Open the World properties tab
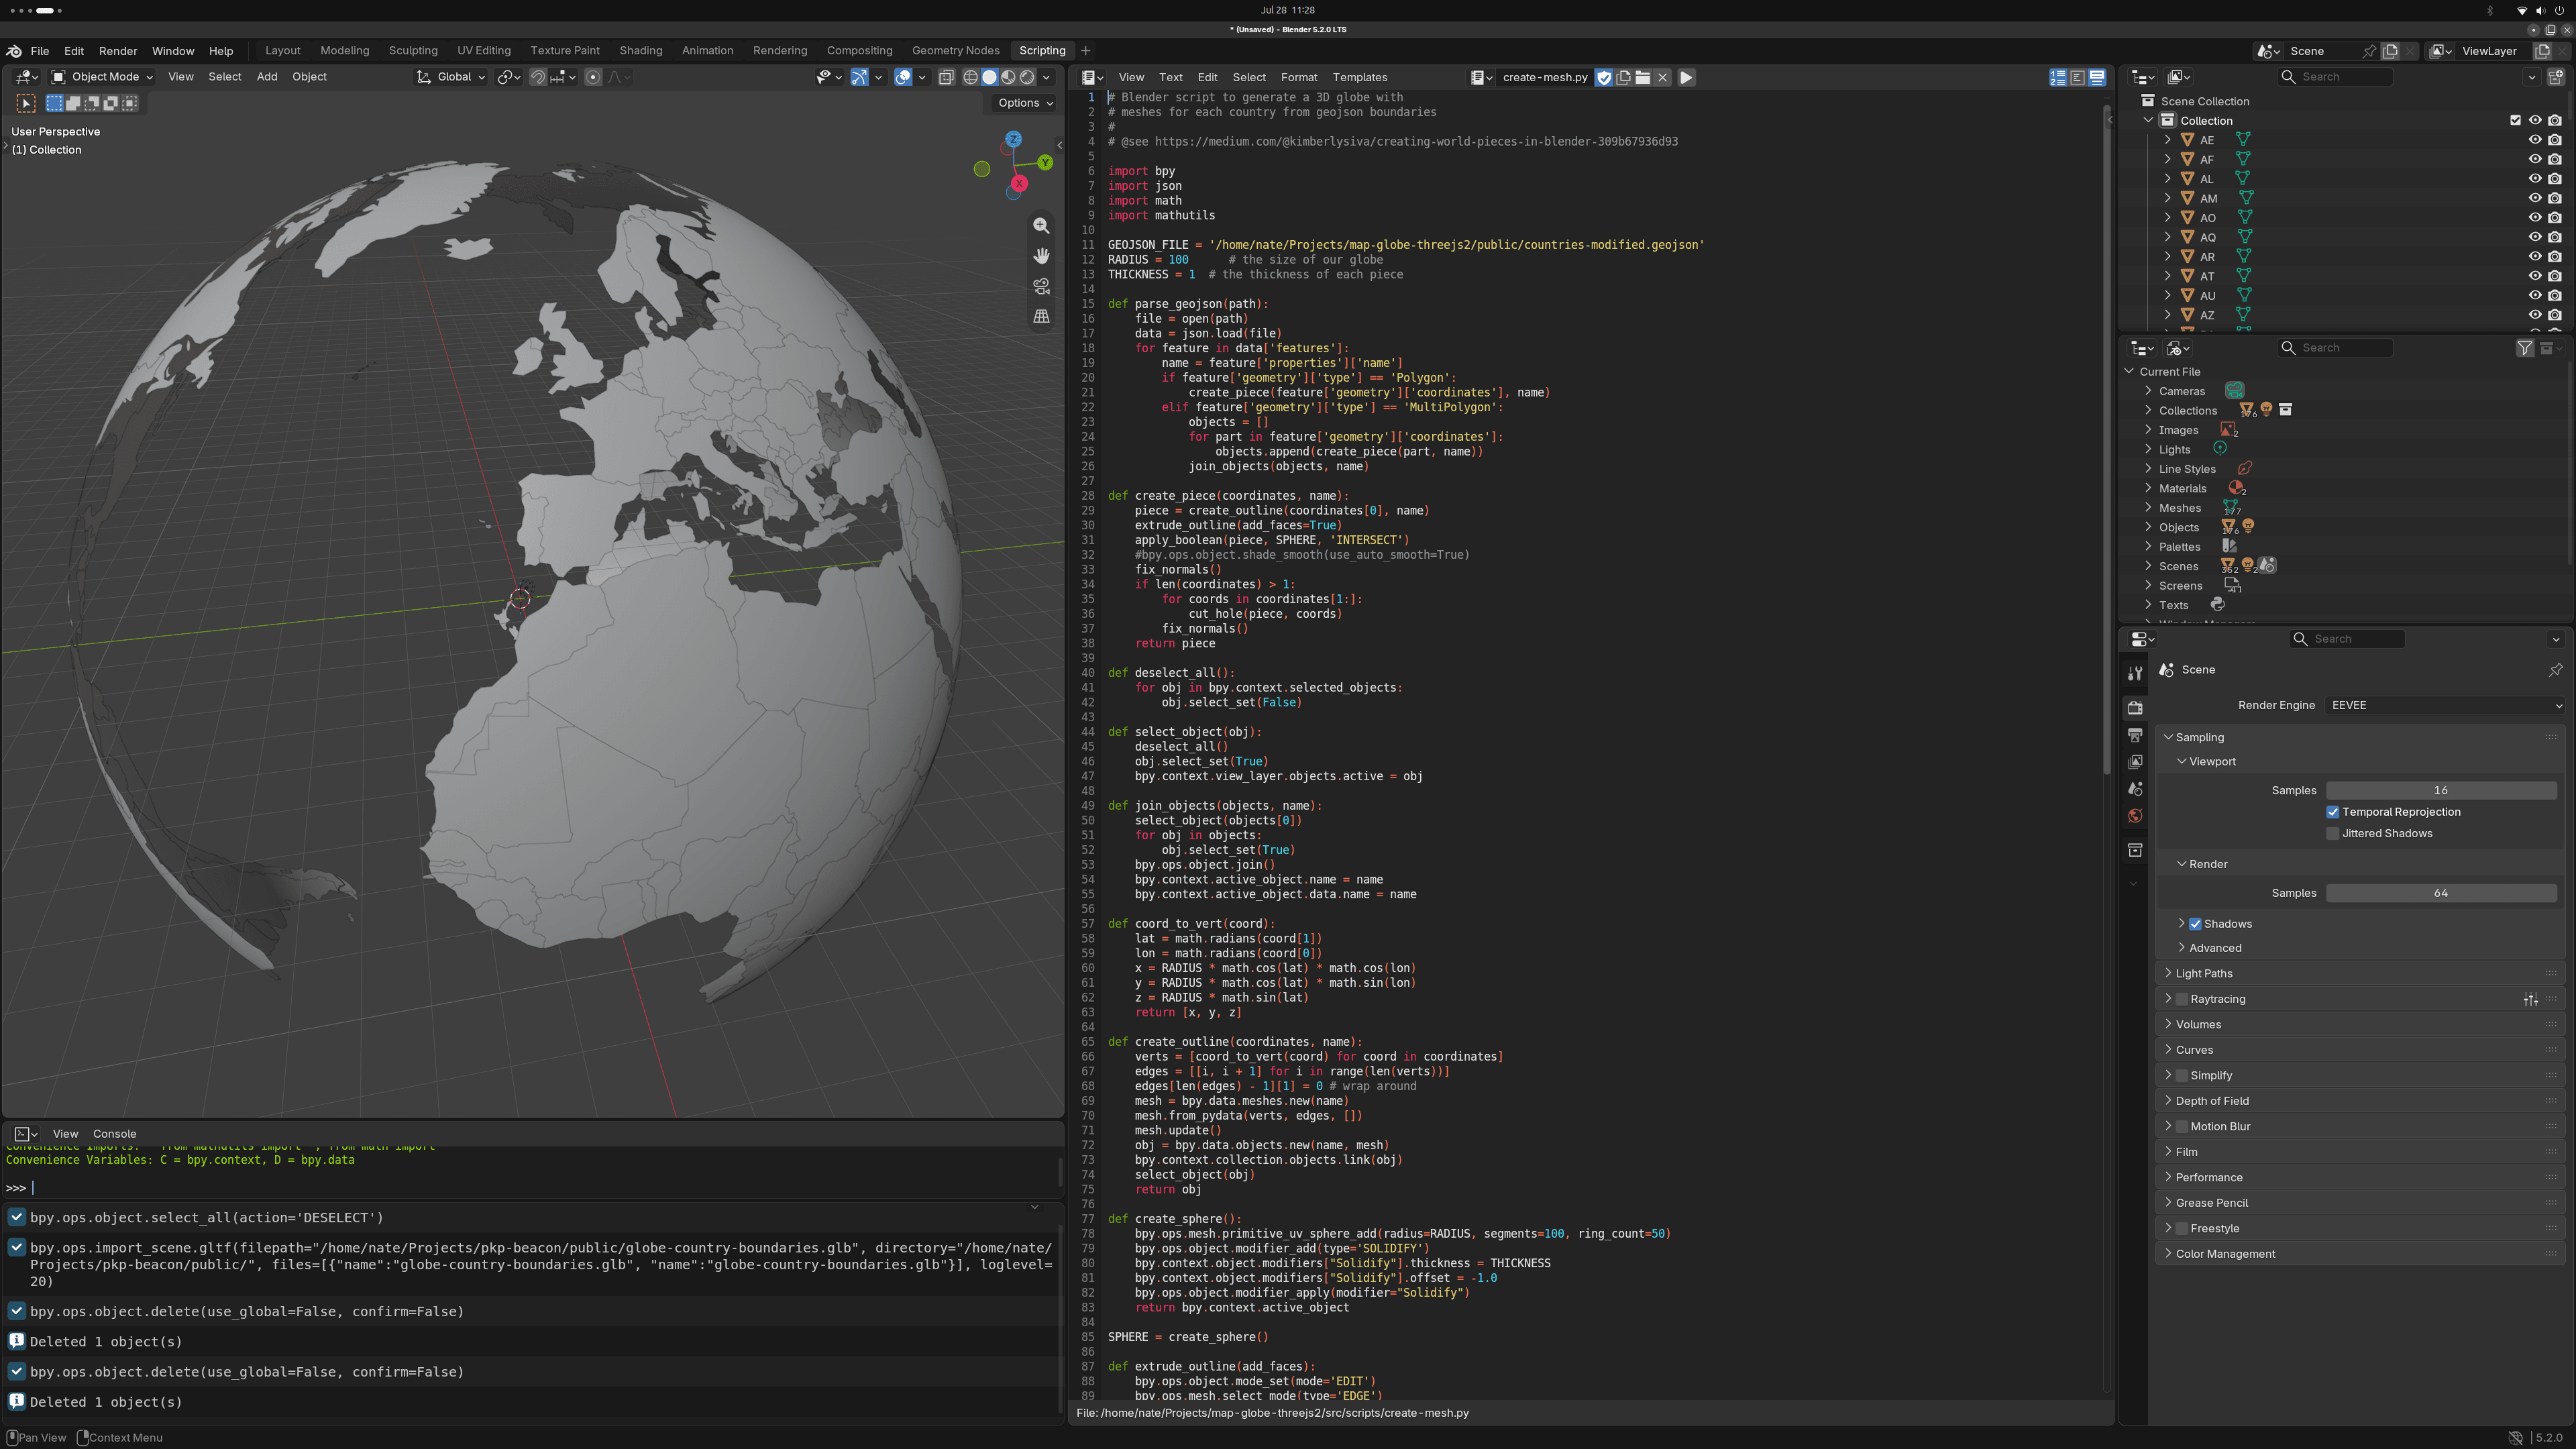Viewport: 2576px width, 1449px height. coord(2135,816)
